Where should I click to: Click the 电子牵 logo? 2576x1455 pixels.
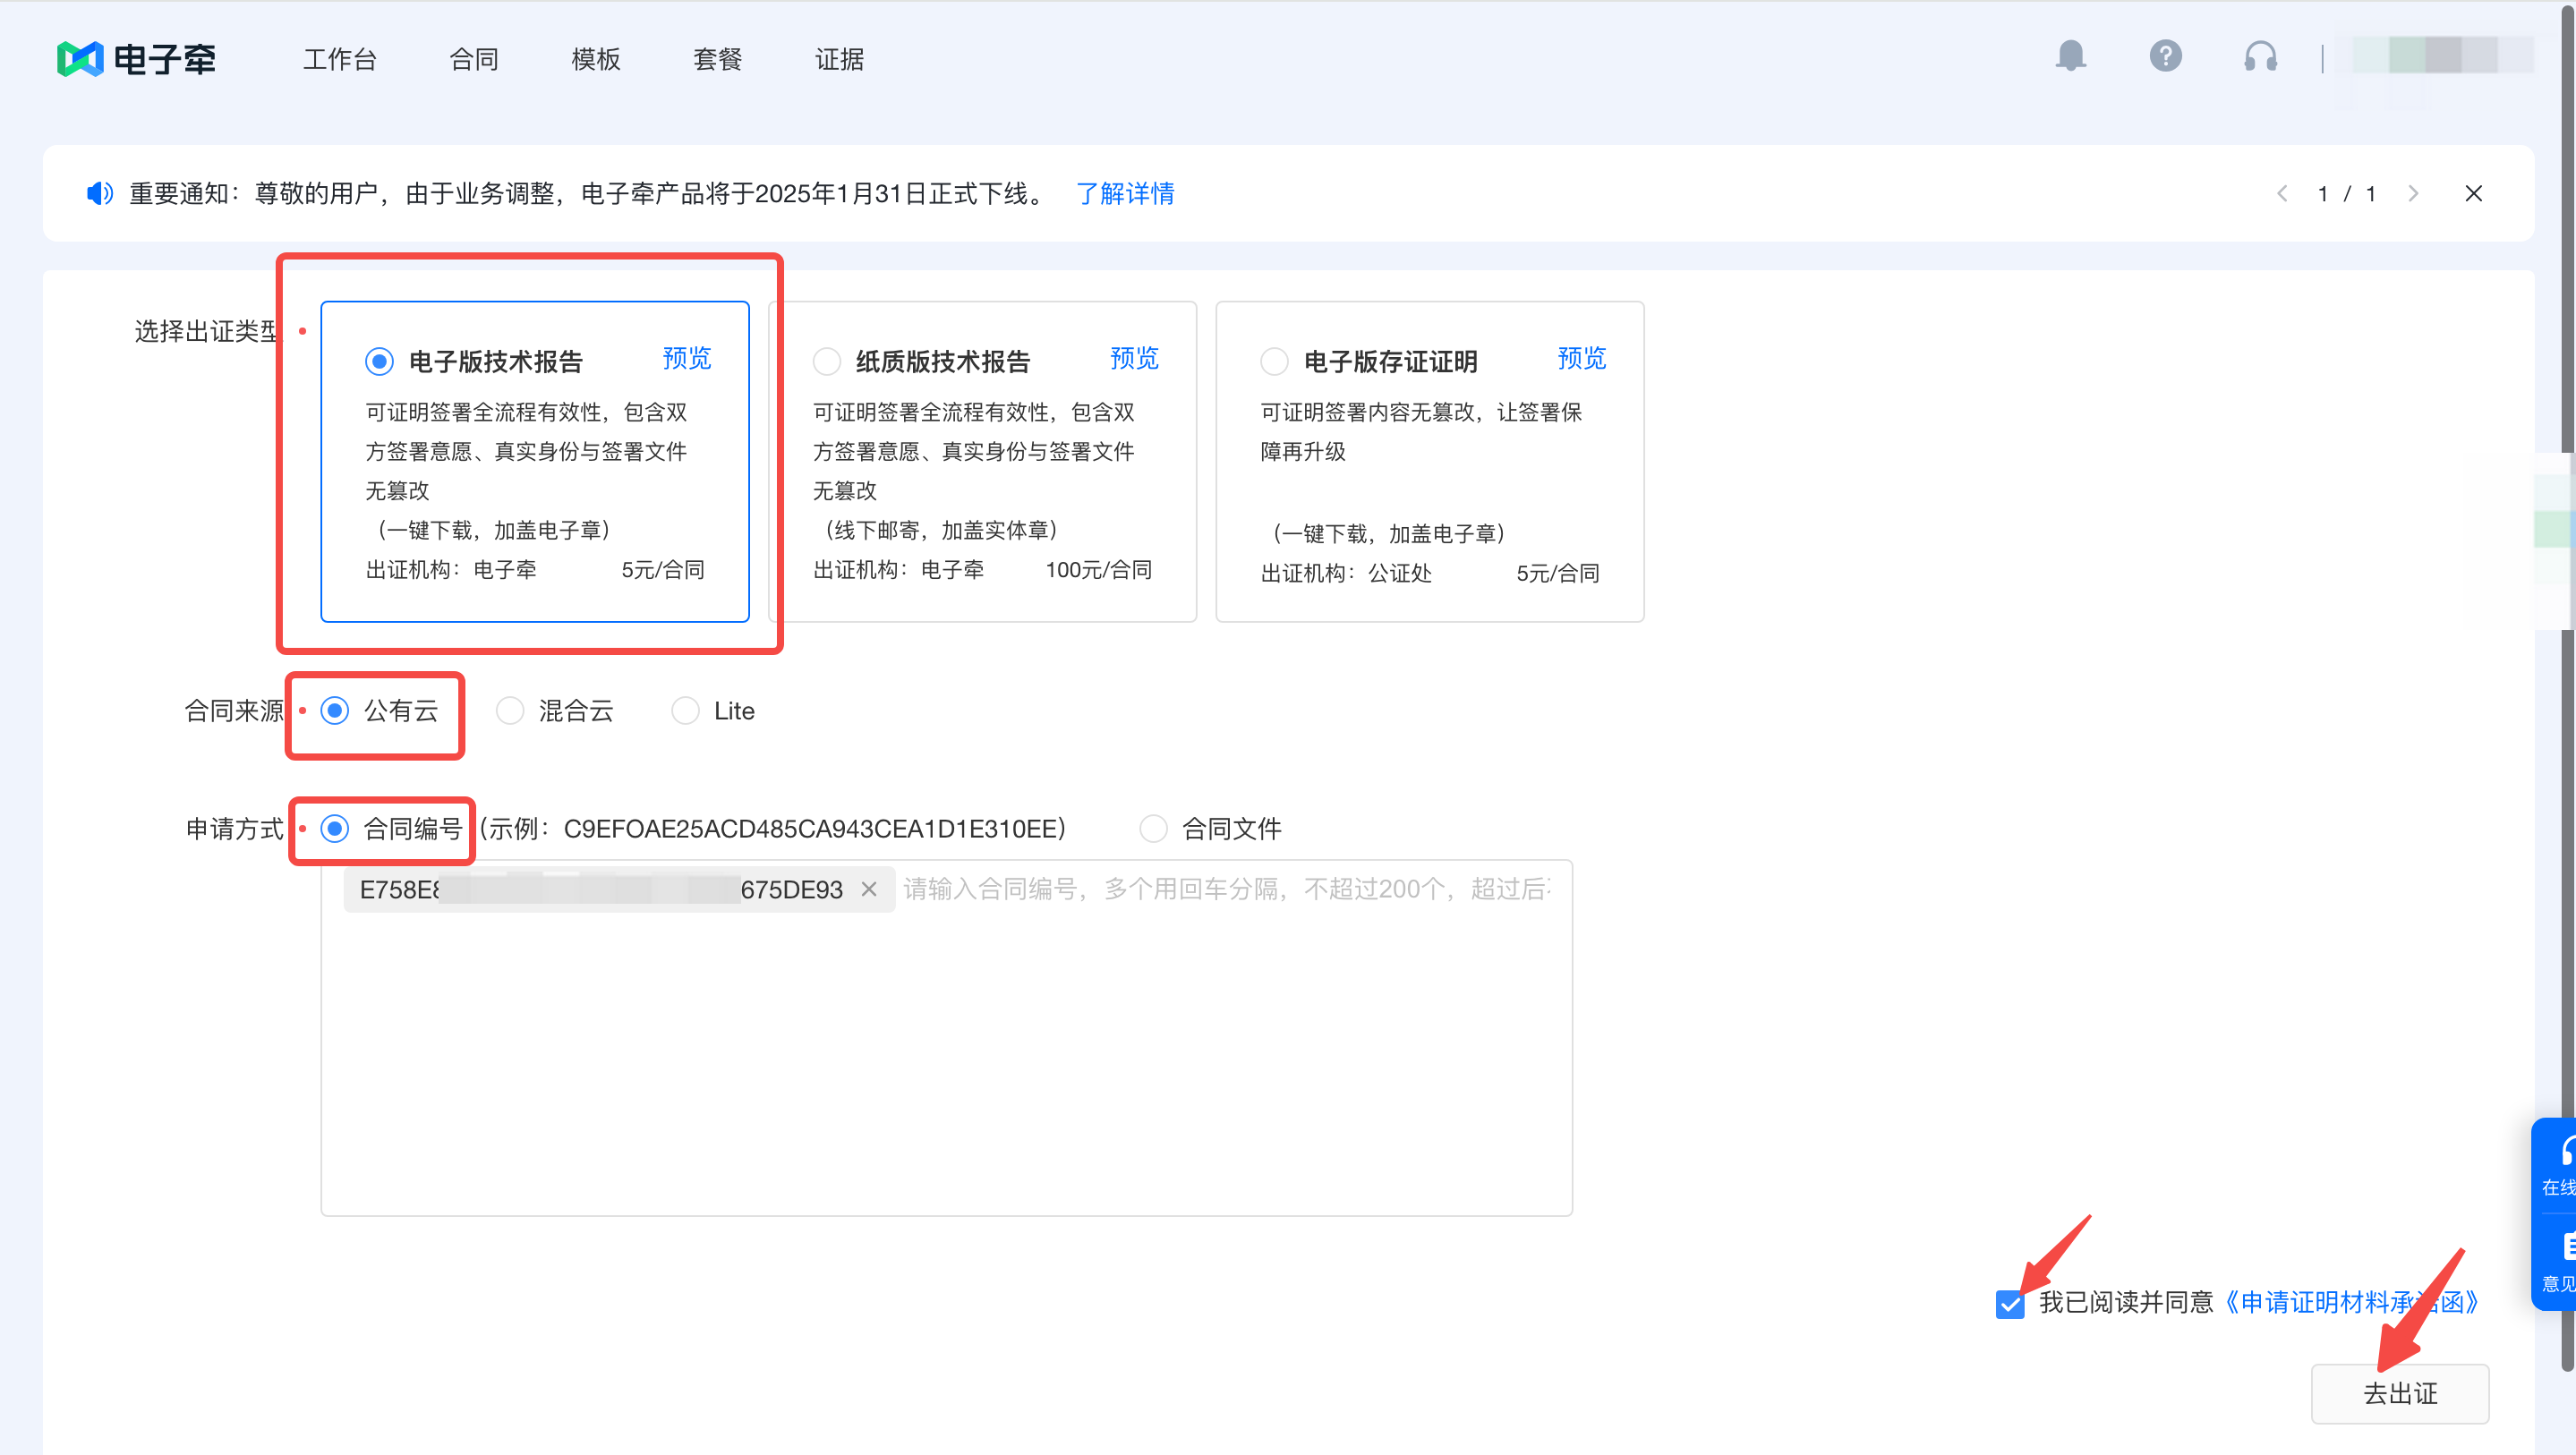click(x=136, y=59)
